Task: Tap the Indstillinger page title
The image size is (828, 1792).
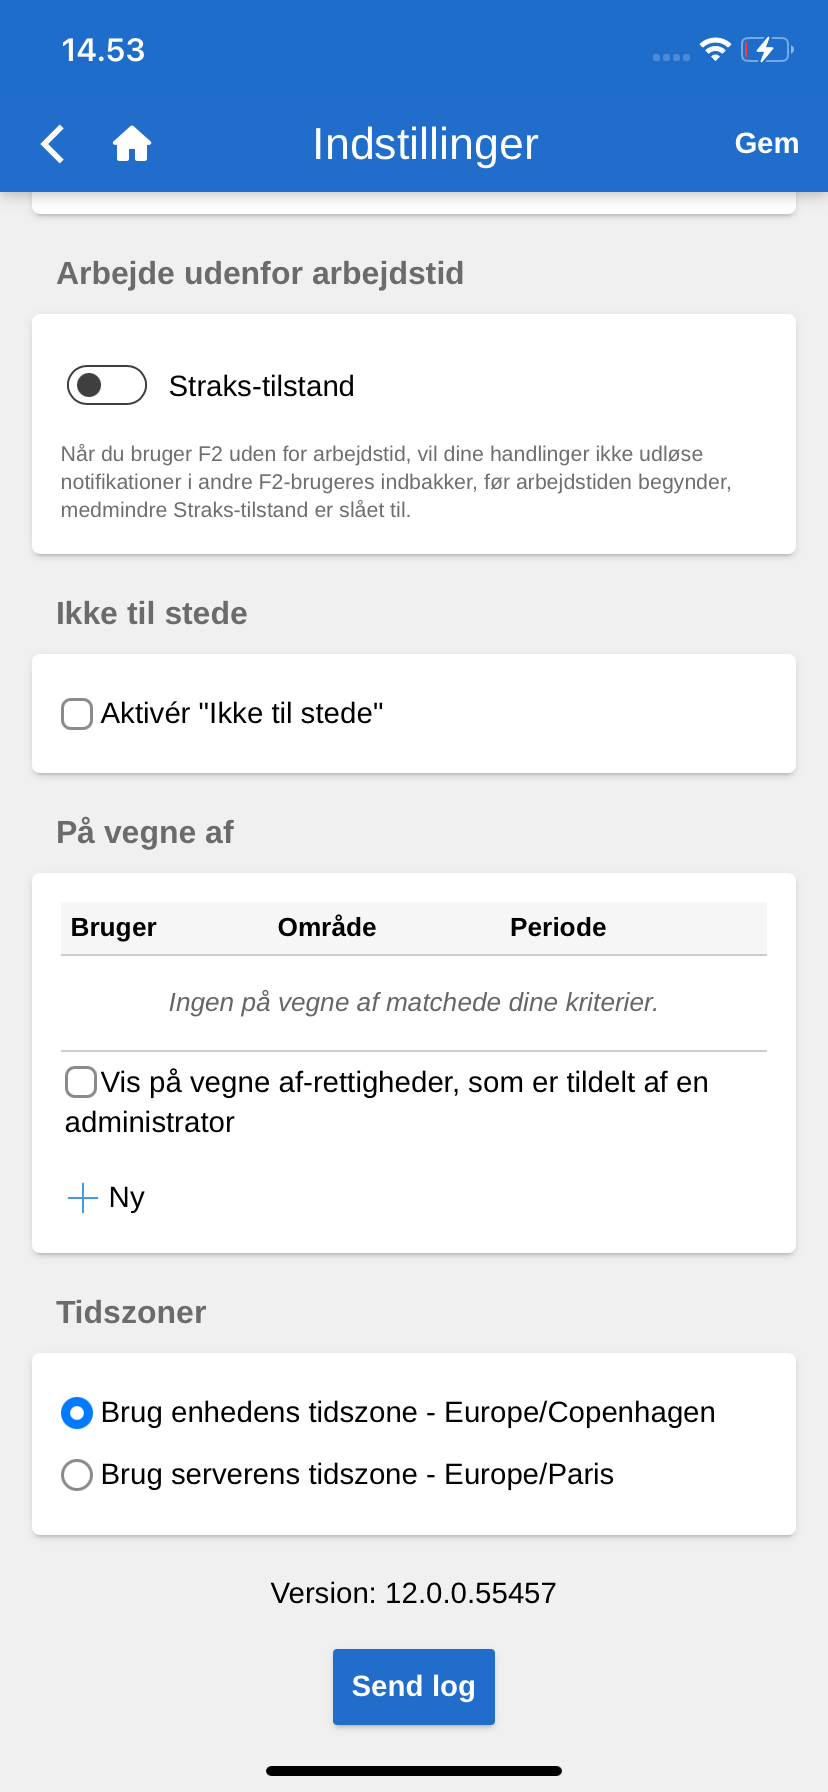Action: click(x=425, y=144)
